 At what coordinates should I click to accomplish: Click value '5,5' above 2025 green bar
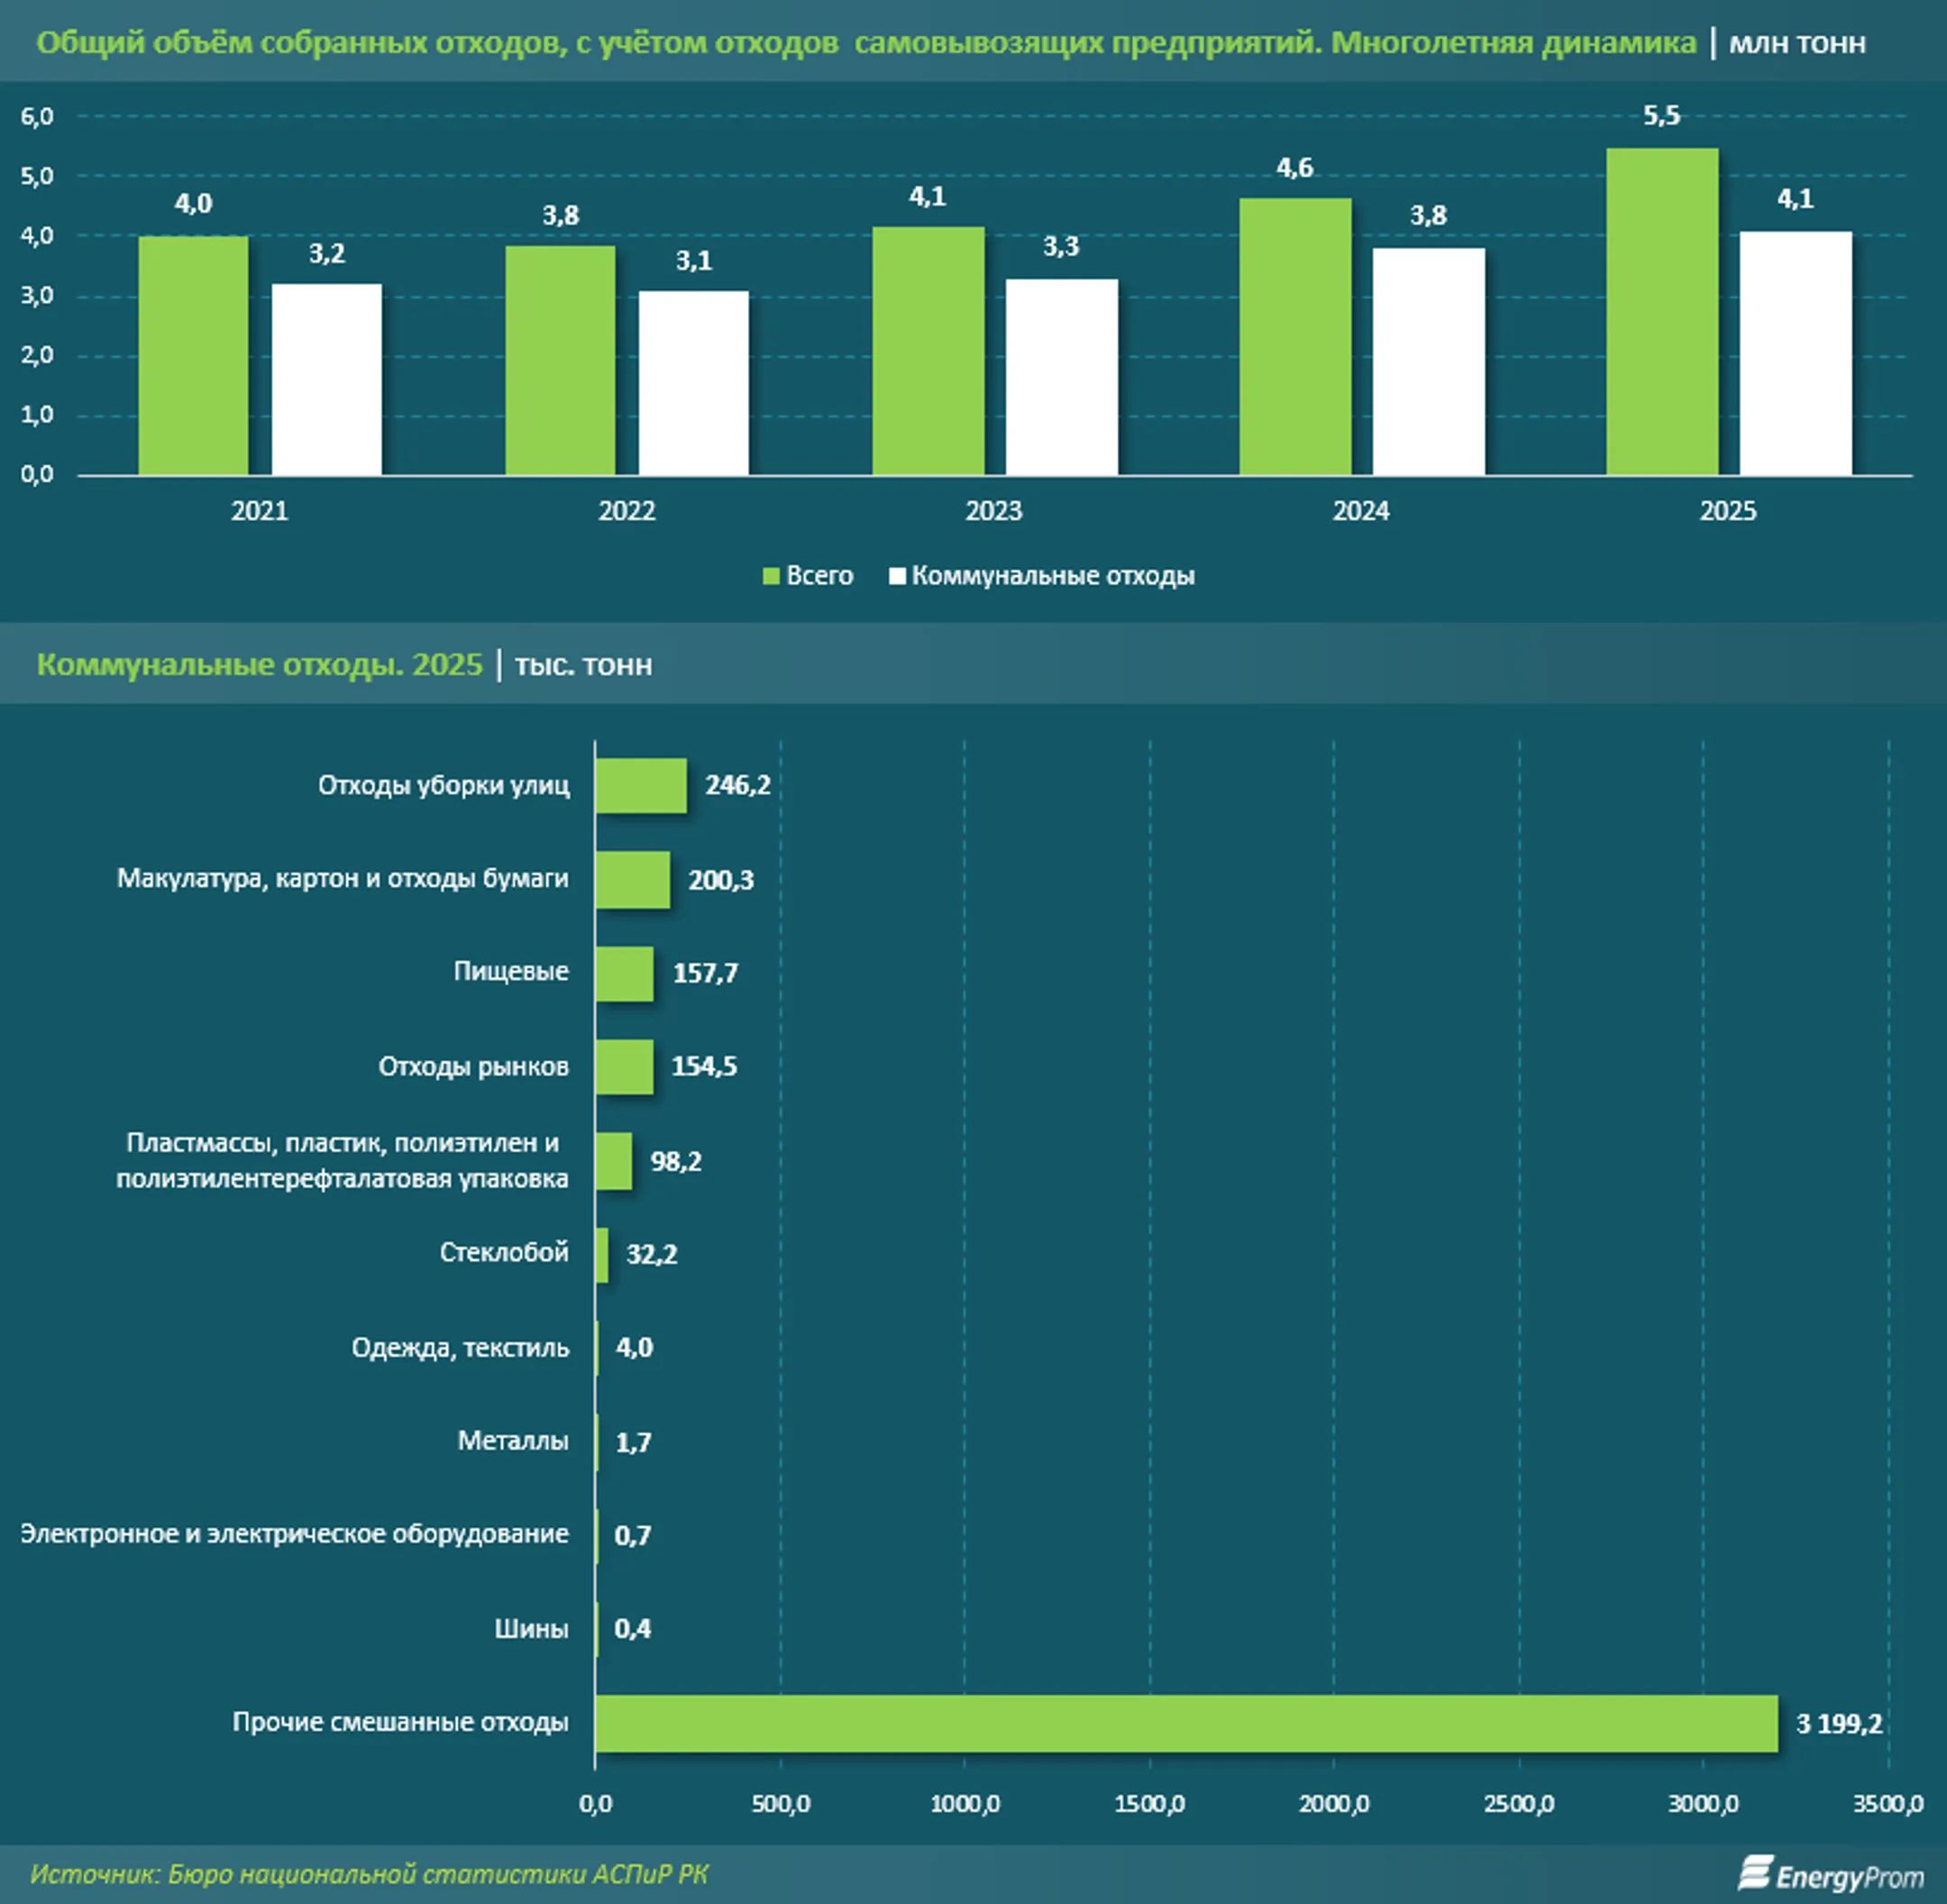[x=1662, y=116]
